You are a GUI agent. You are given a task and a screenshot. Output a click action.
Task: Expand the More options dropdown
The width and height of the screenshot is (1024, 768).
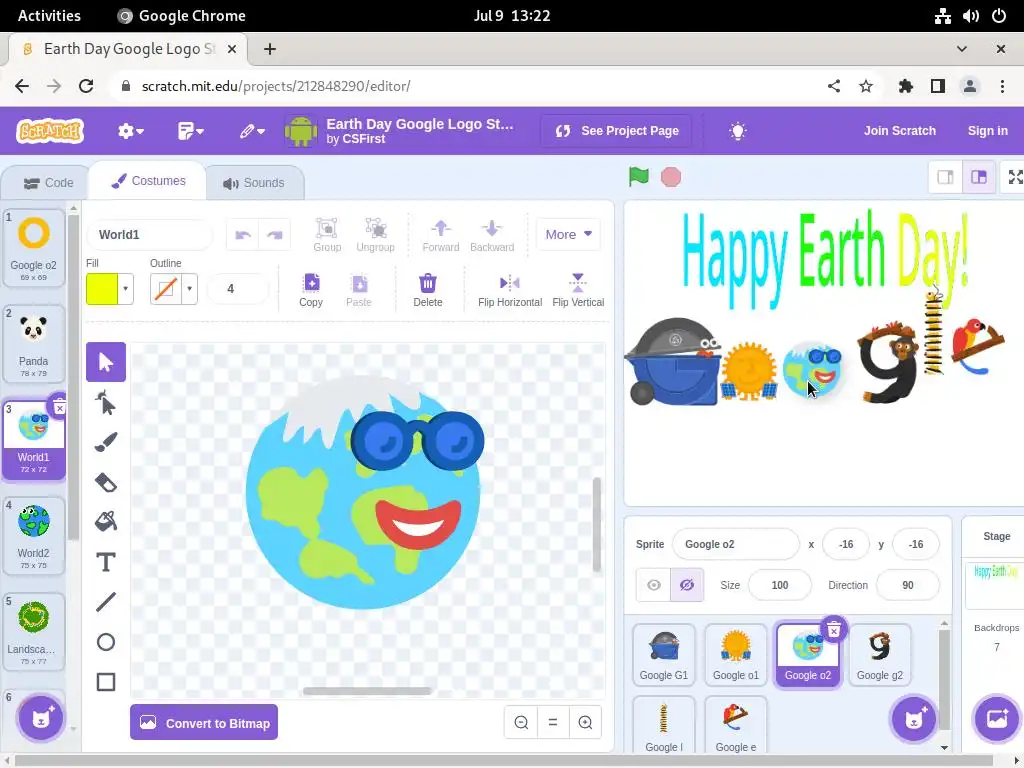point(568,234)
